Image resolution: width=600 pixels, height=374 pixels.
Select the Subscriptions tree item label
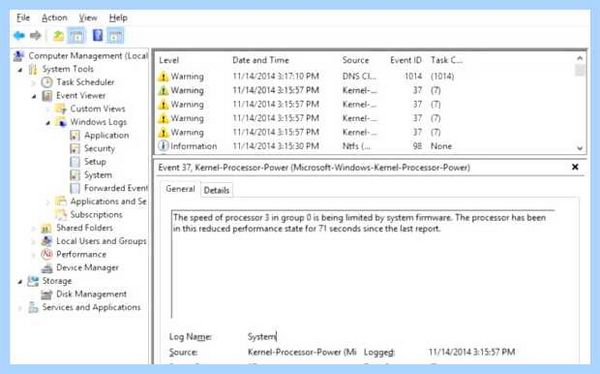pyautogui.click(x=96, y=215)
